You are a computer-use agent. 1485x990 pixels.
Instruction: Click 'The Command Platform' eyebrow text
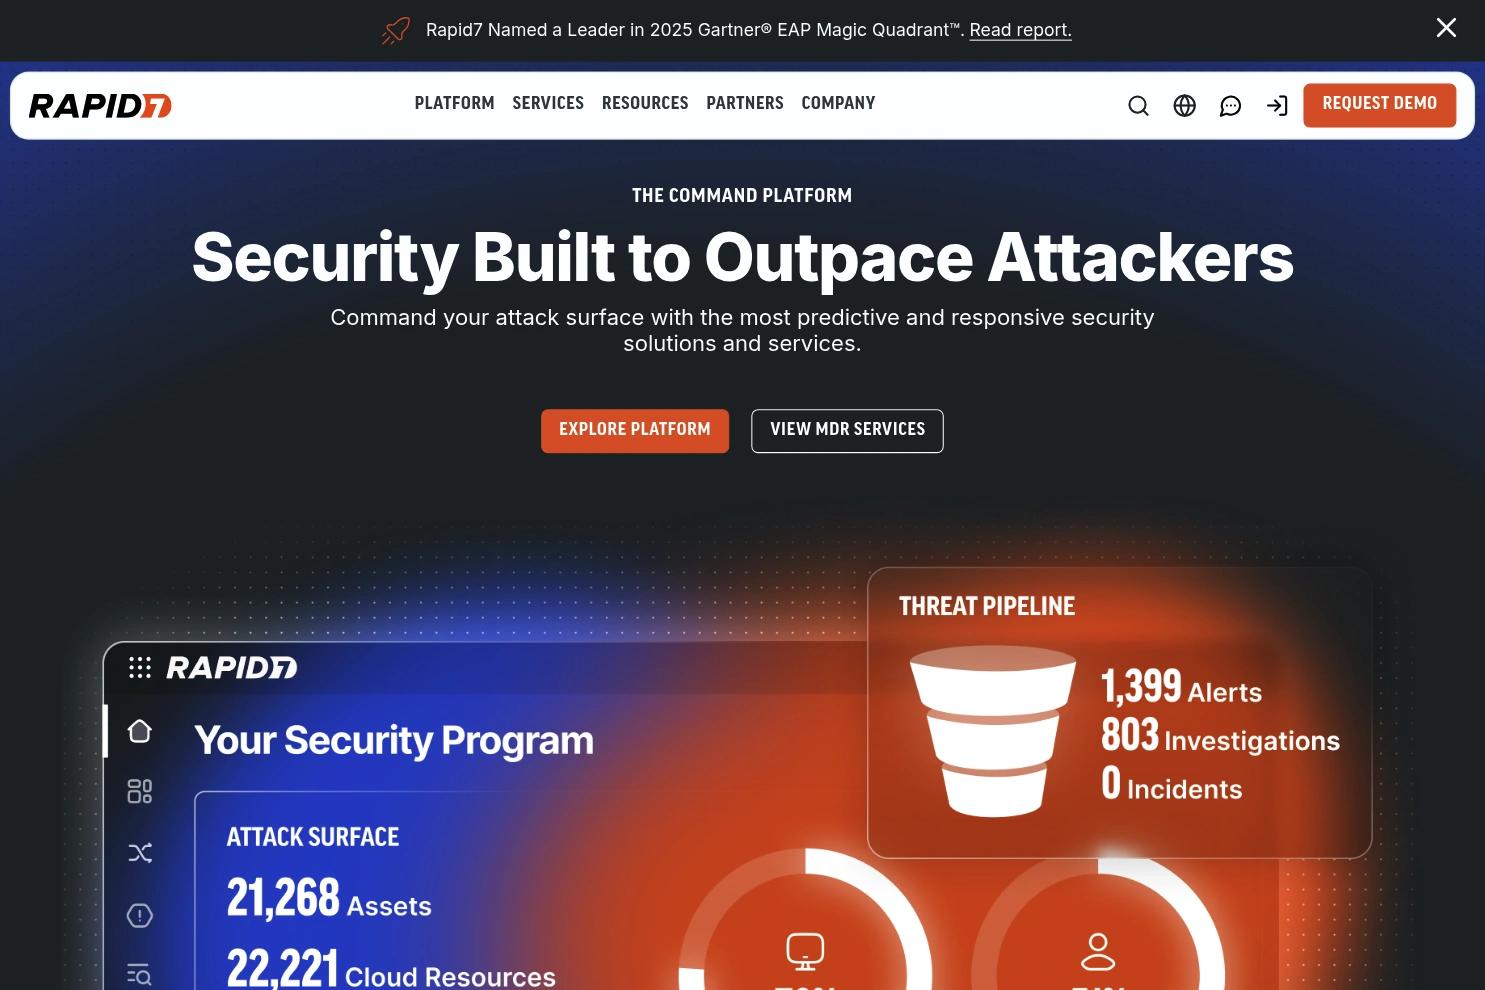pyautogui.click(x=742, y=196)
